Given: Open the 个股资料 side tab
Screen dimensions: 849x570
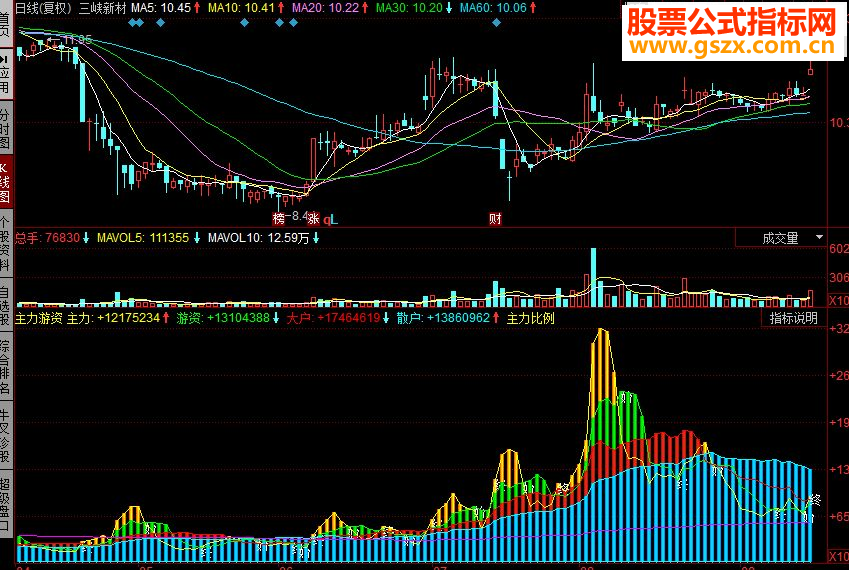Looking at the screenshot, I should point(5,243).
